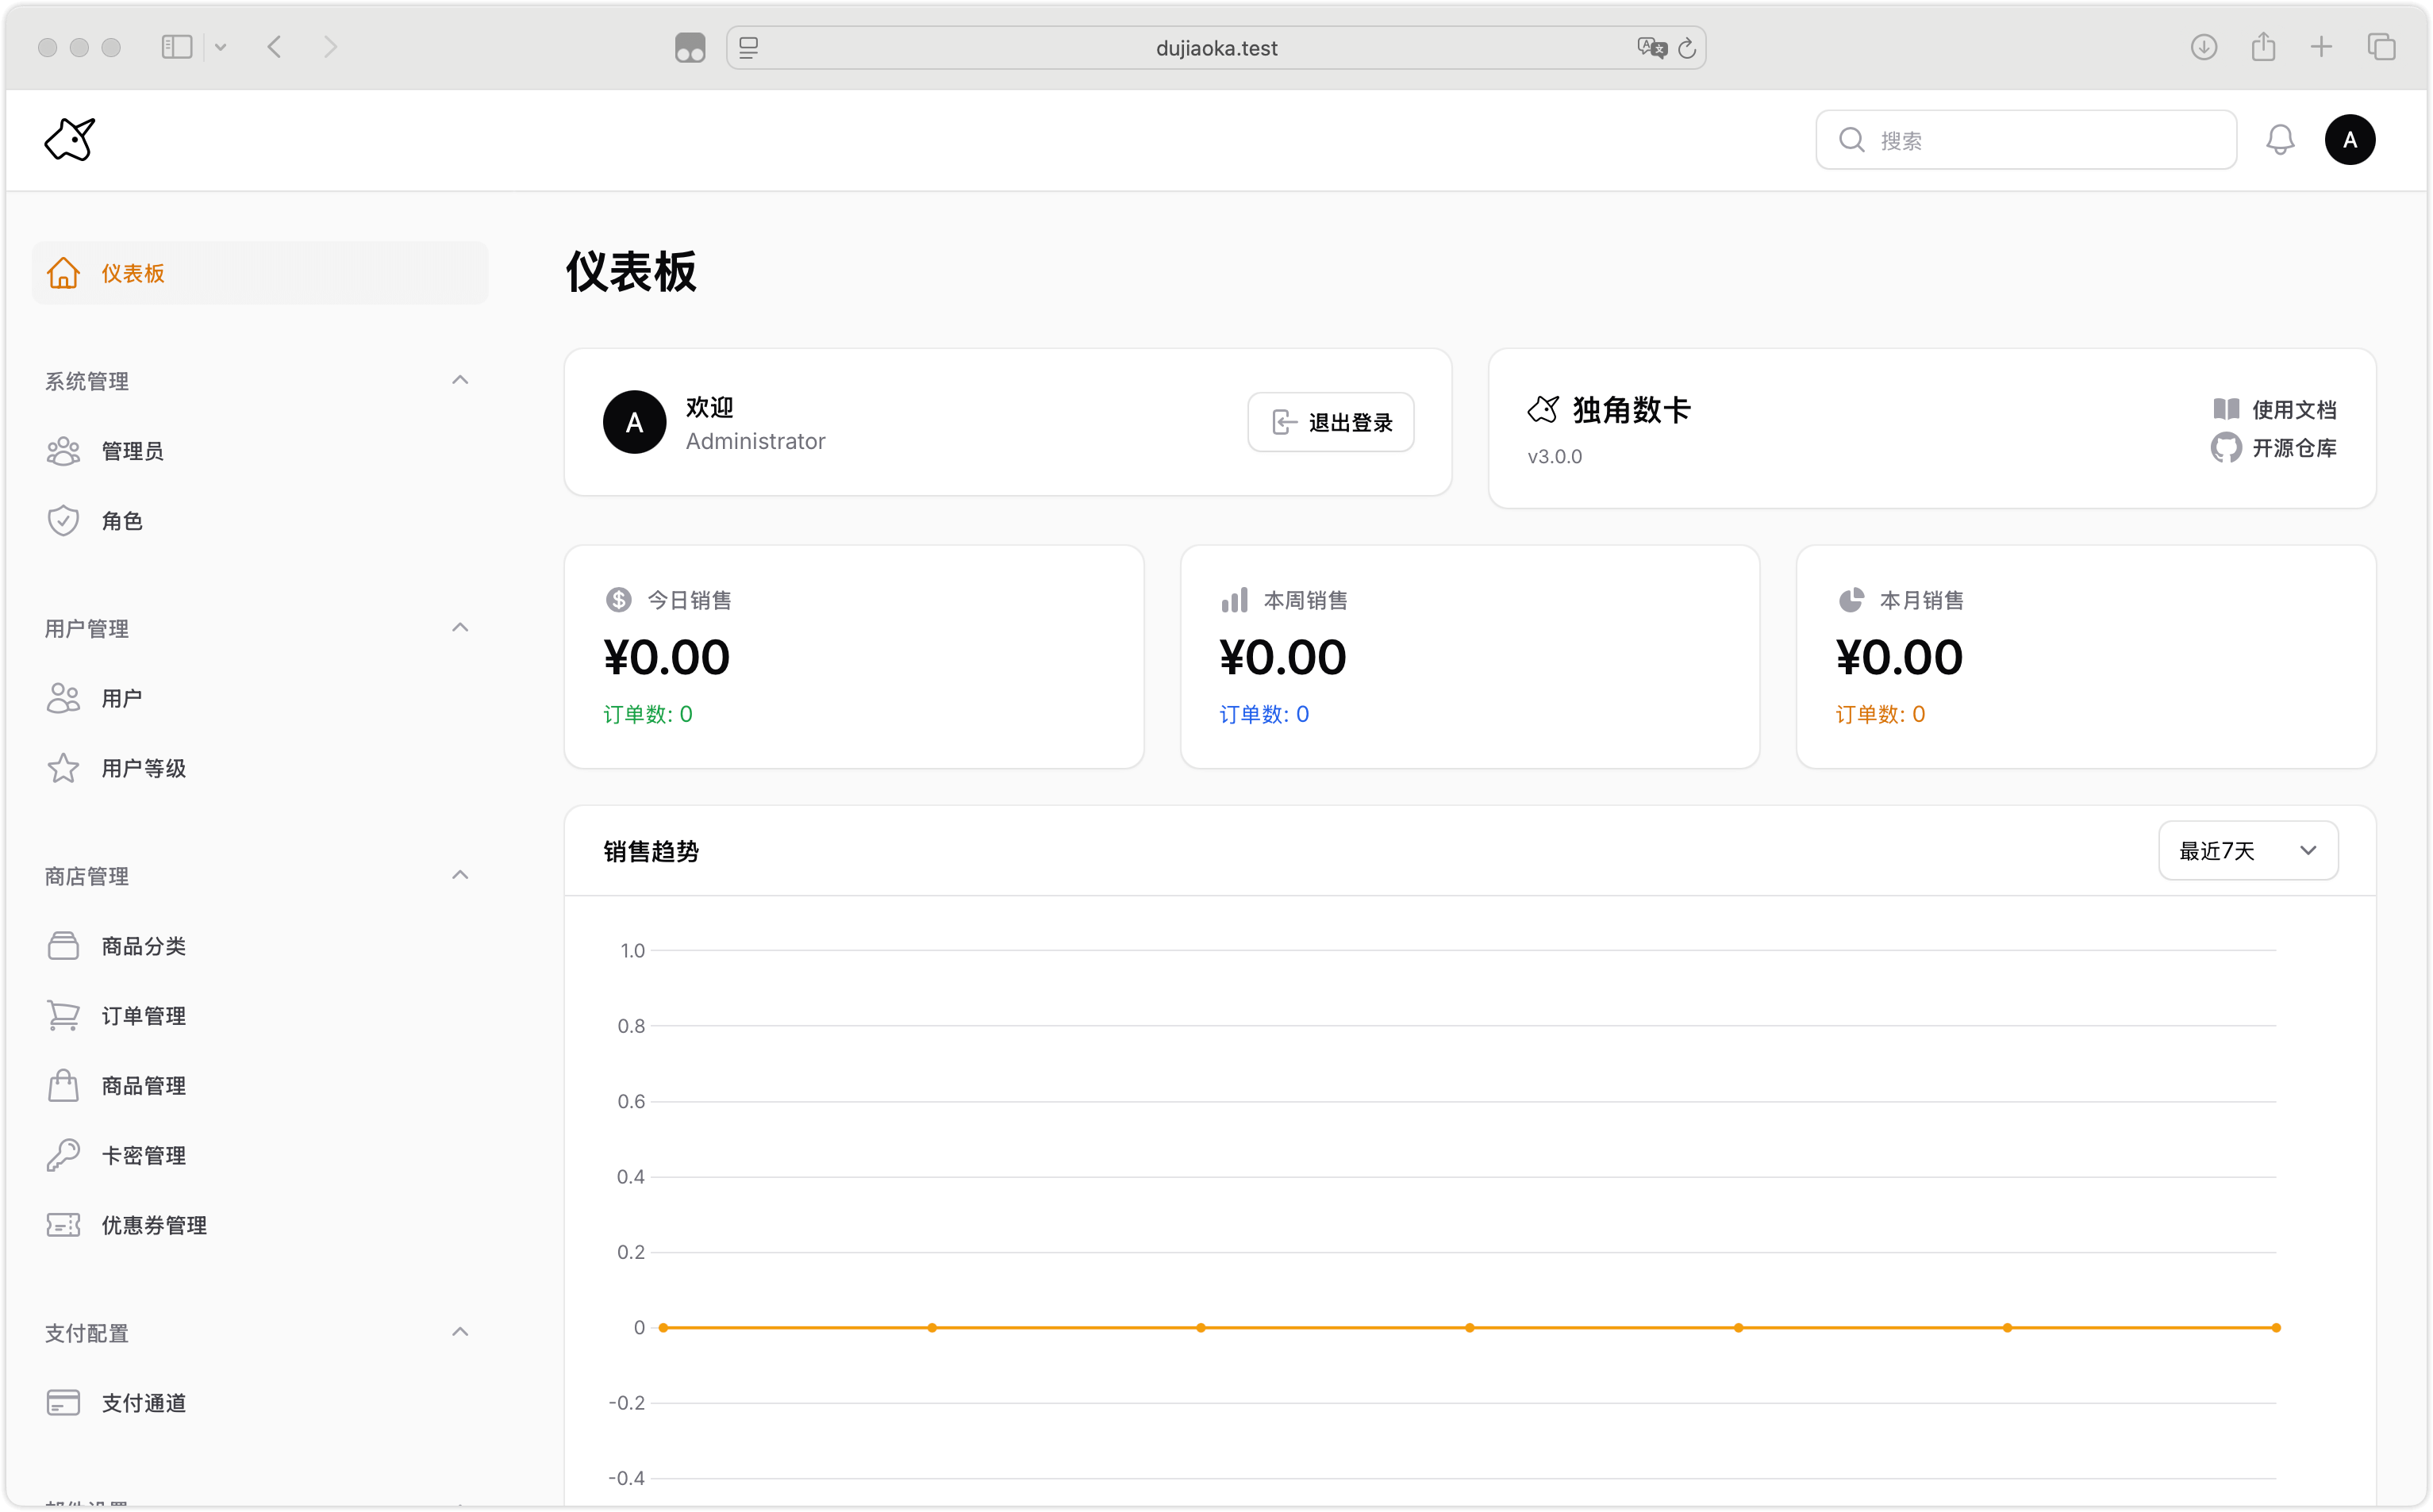Click the 销售趋势 chart title

pyautogui.click(x=651, y=852)
